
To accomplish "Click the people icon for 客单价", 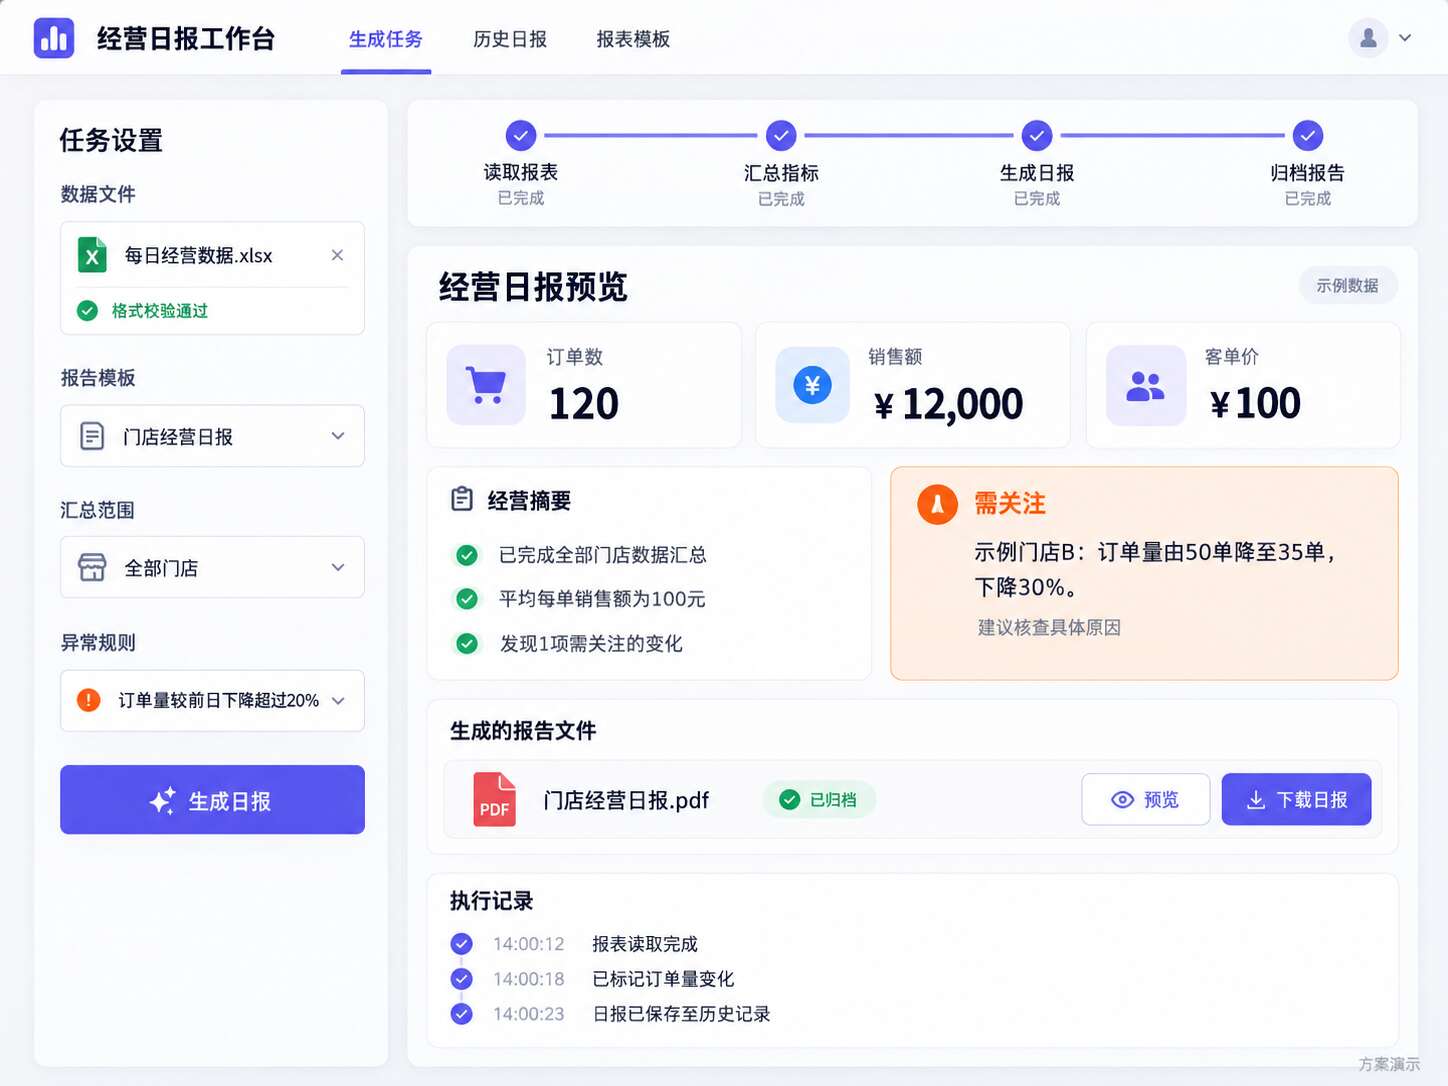I will click(1146, 385).
